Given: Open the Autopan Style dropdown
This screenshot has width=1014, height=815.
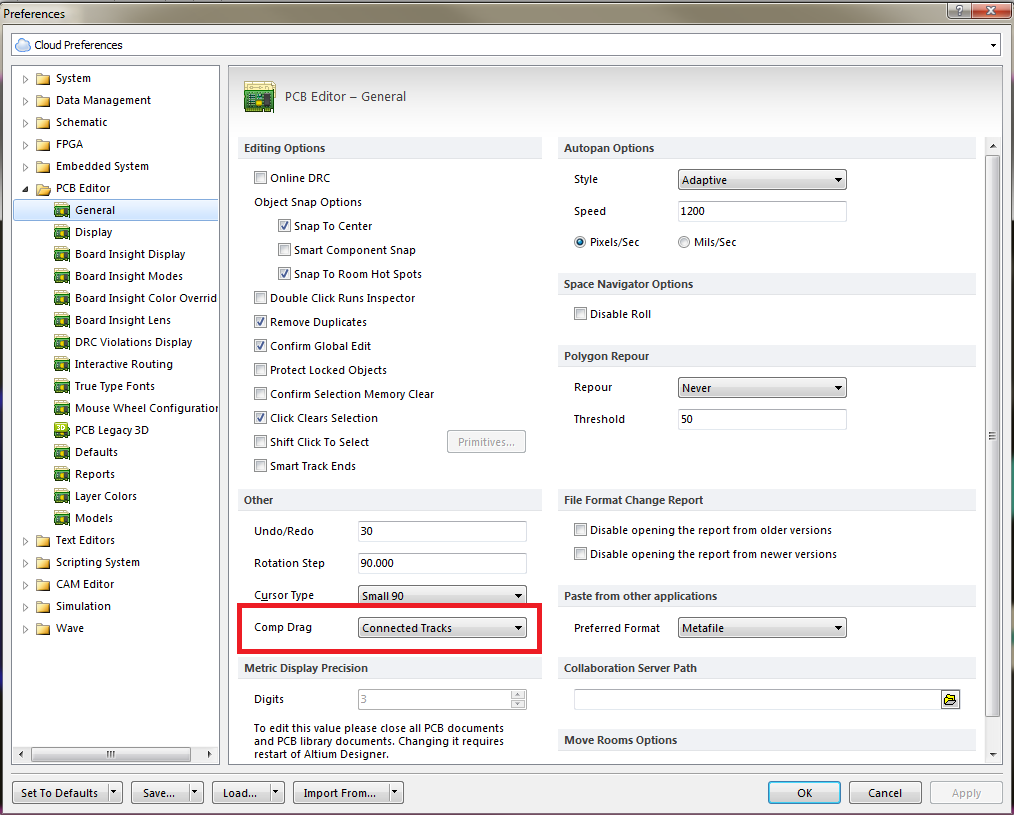Looking at the screenshot, I should click(x=762, y=180).
